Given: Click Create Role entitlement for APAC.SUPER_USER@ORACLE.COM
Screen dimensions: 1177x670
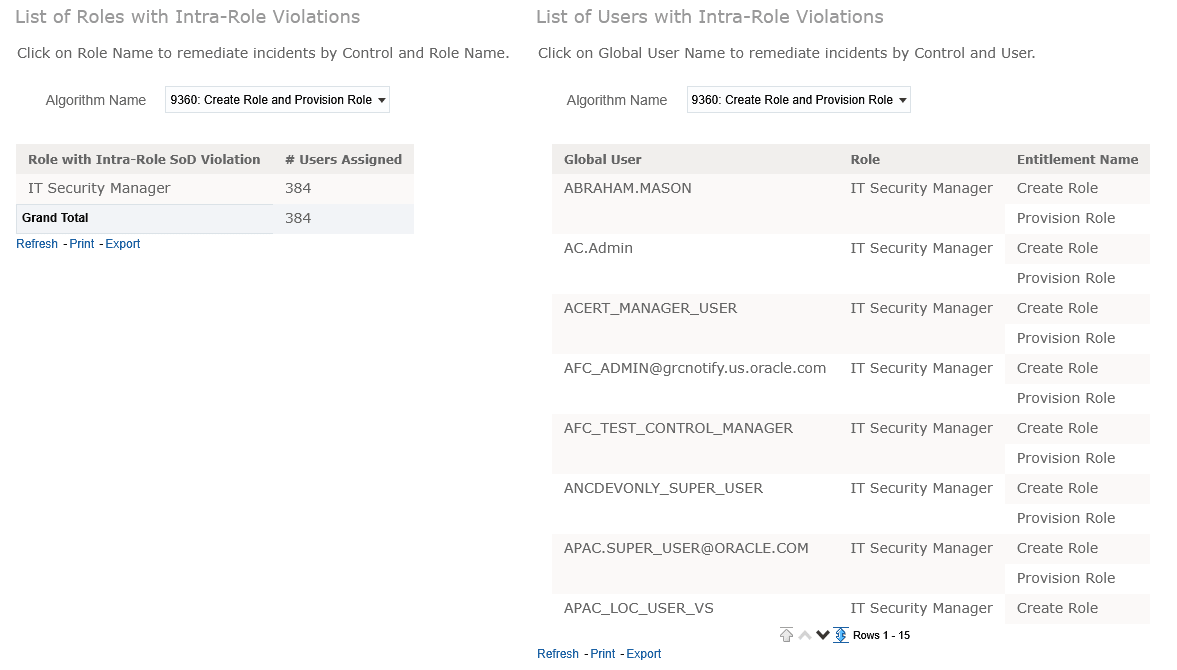Looking at the screenshot, I should point(1057,548).
